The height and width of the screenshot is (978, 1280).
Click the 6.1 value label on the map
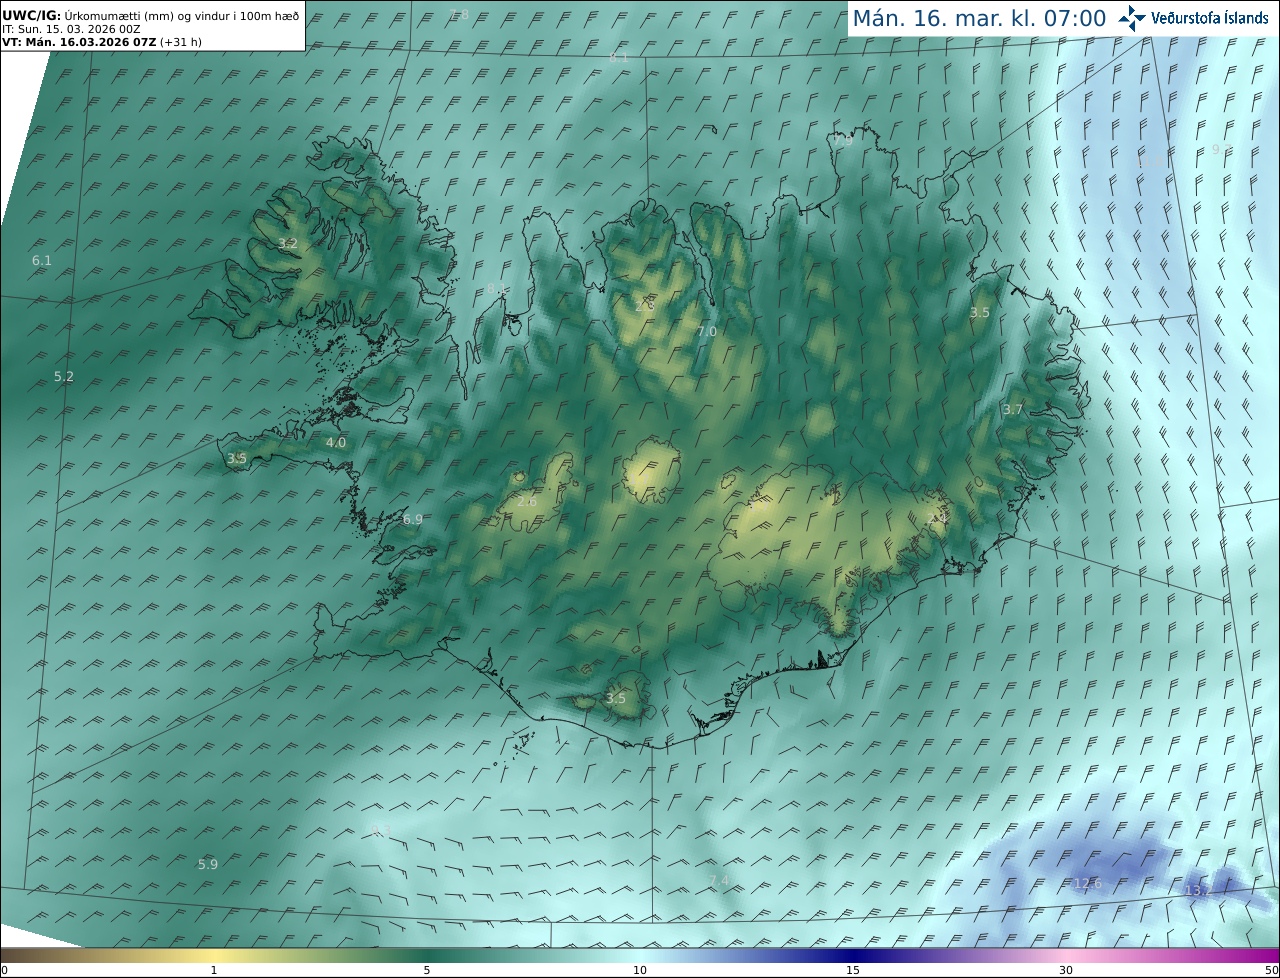(x=42, y=261)
